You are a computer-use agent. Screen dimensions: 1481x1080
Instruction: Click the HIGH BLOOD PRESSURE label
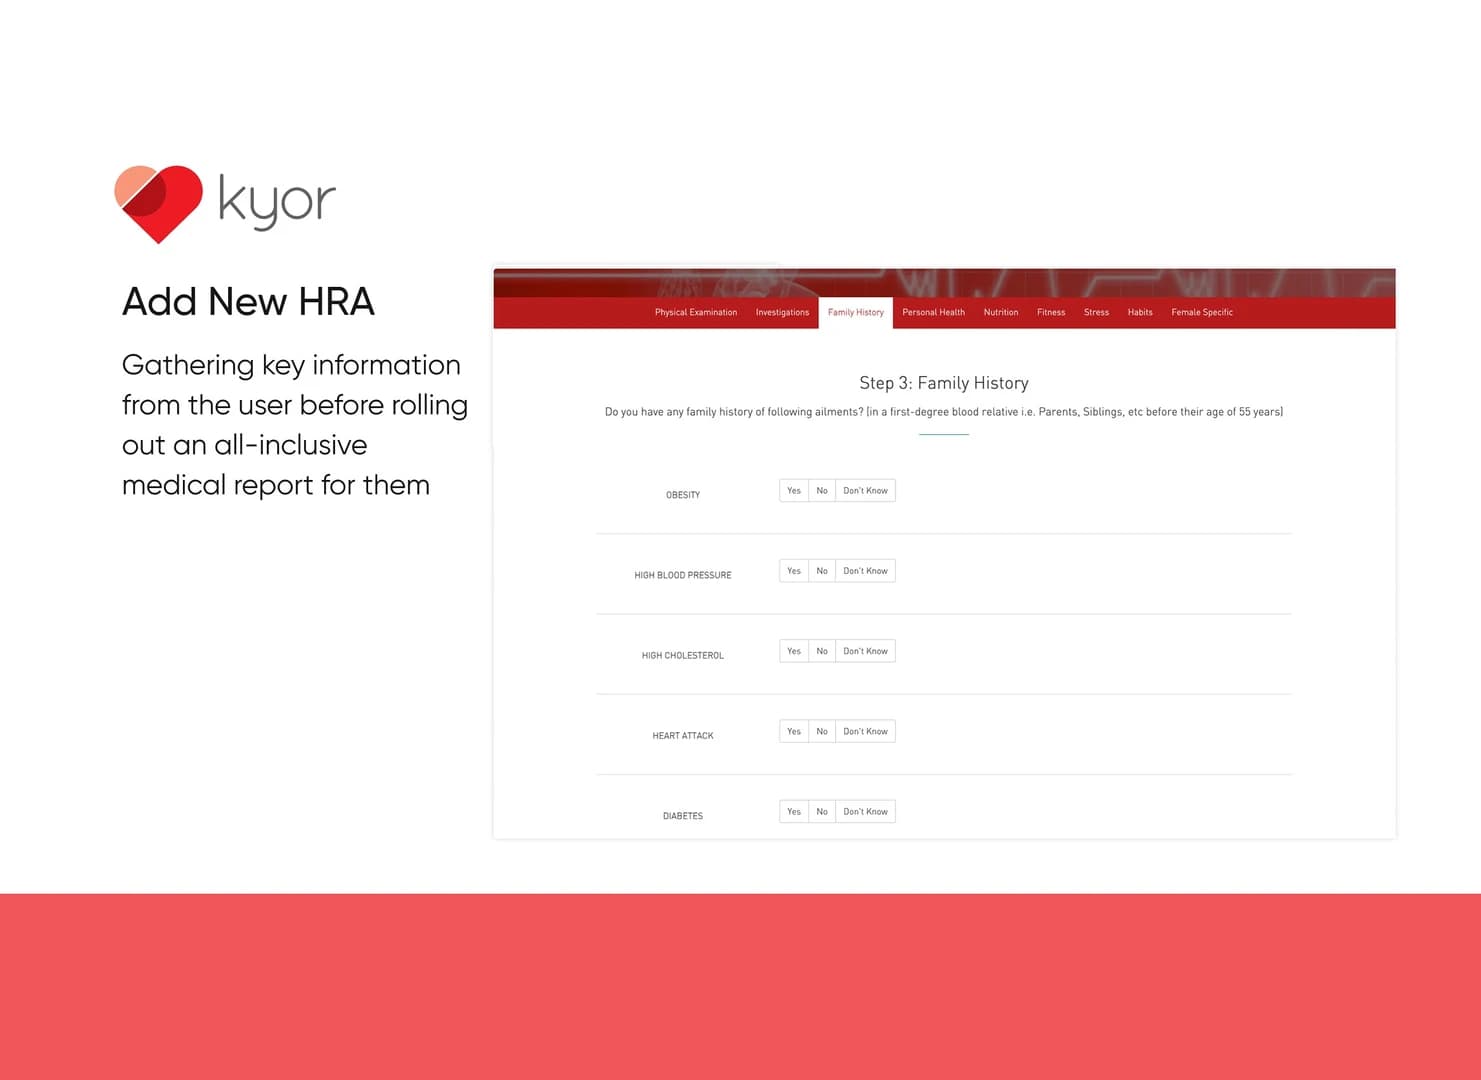683,575
